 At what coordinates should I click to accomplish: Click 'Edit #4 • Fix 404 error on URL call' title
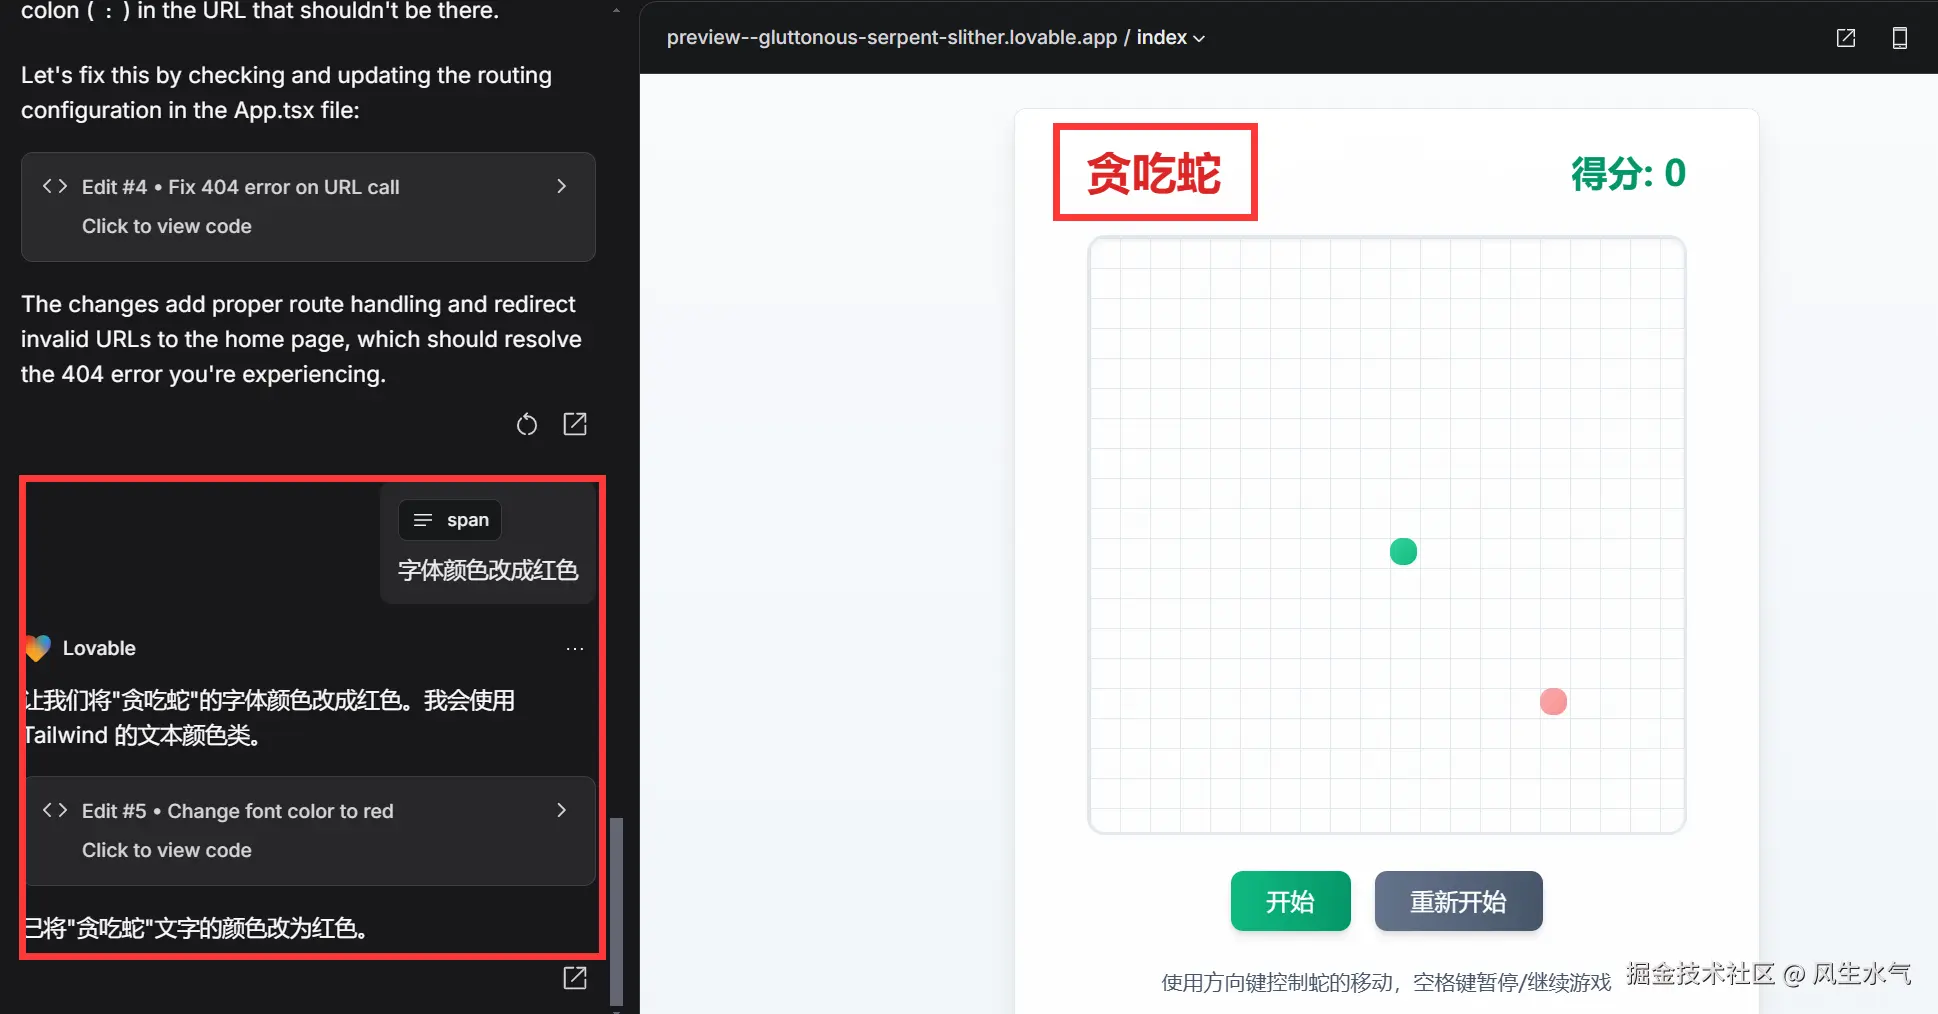coord(241,187)
